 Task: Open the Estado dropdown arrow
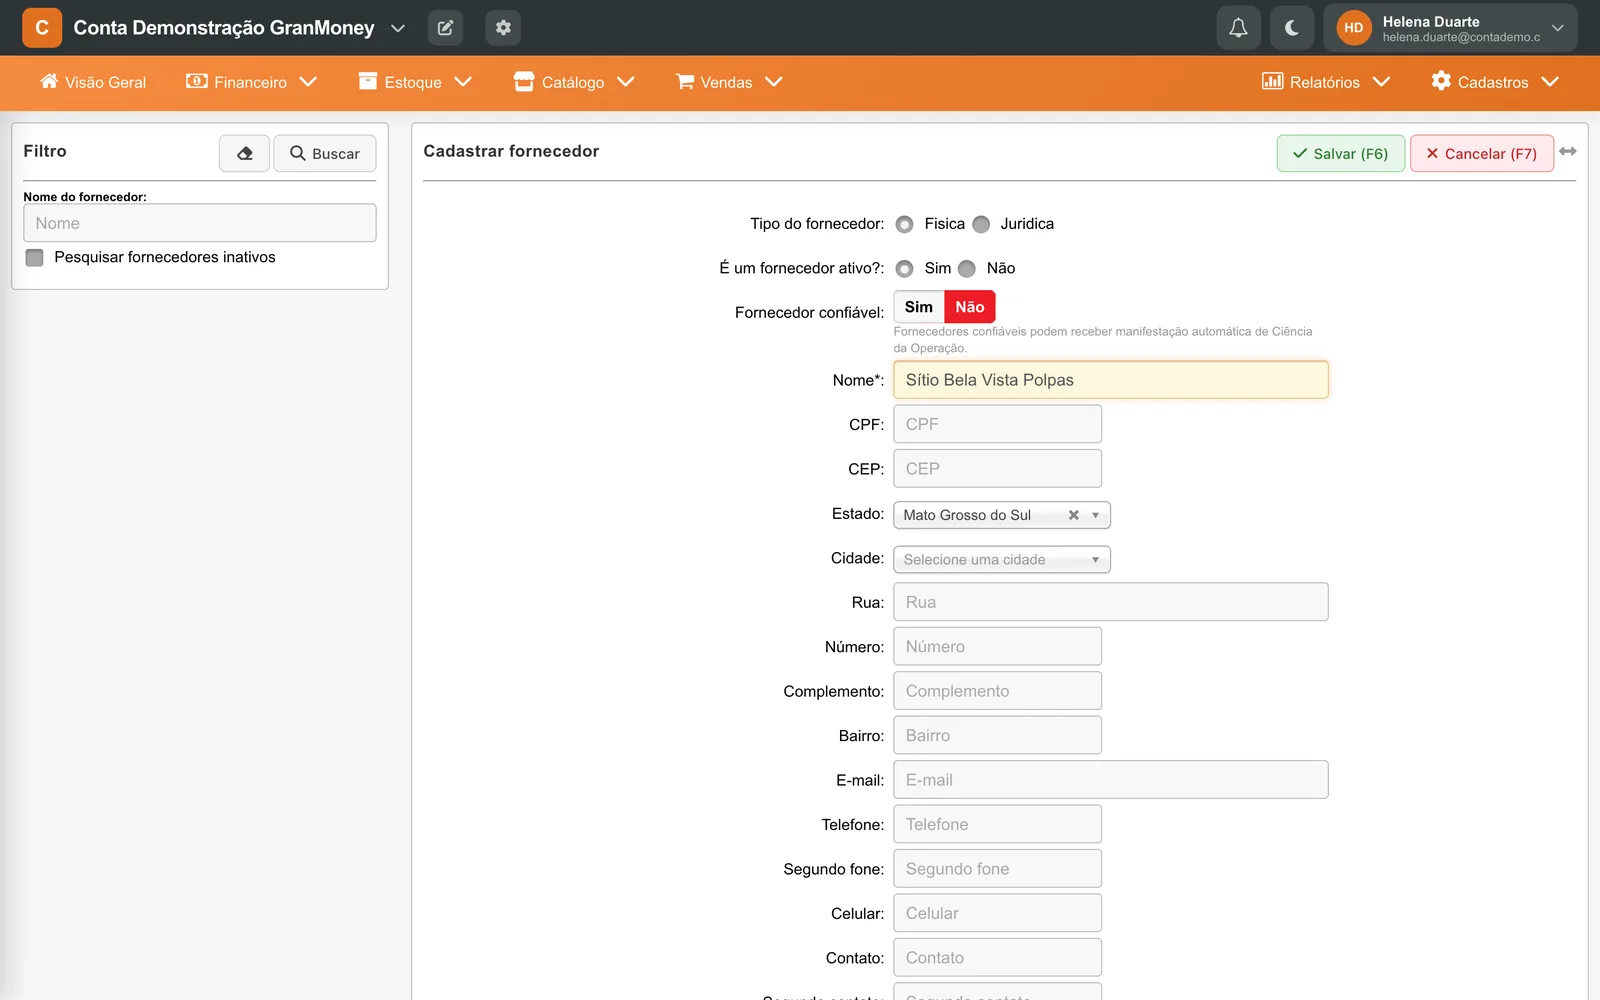click(x=1095, y=515)
